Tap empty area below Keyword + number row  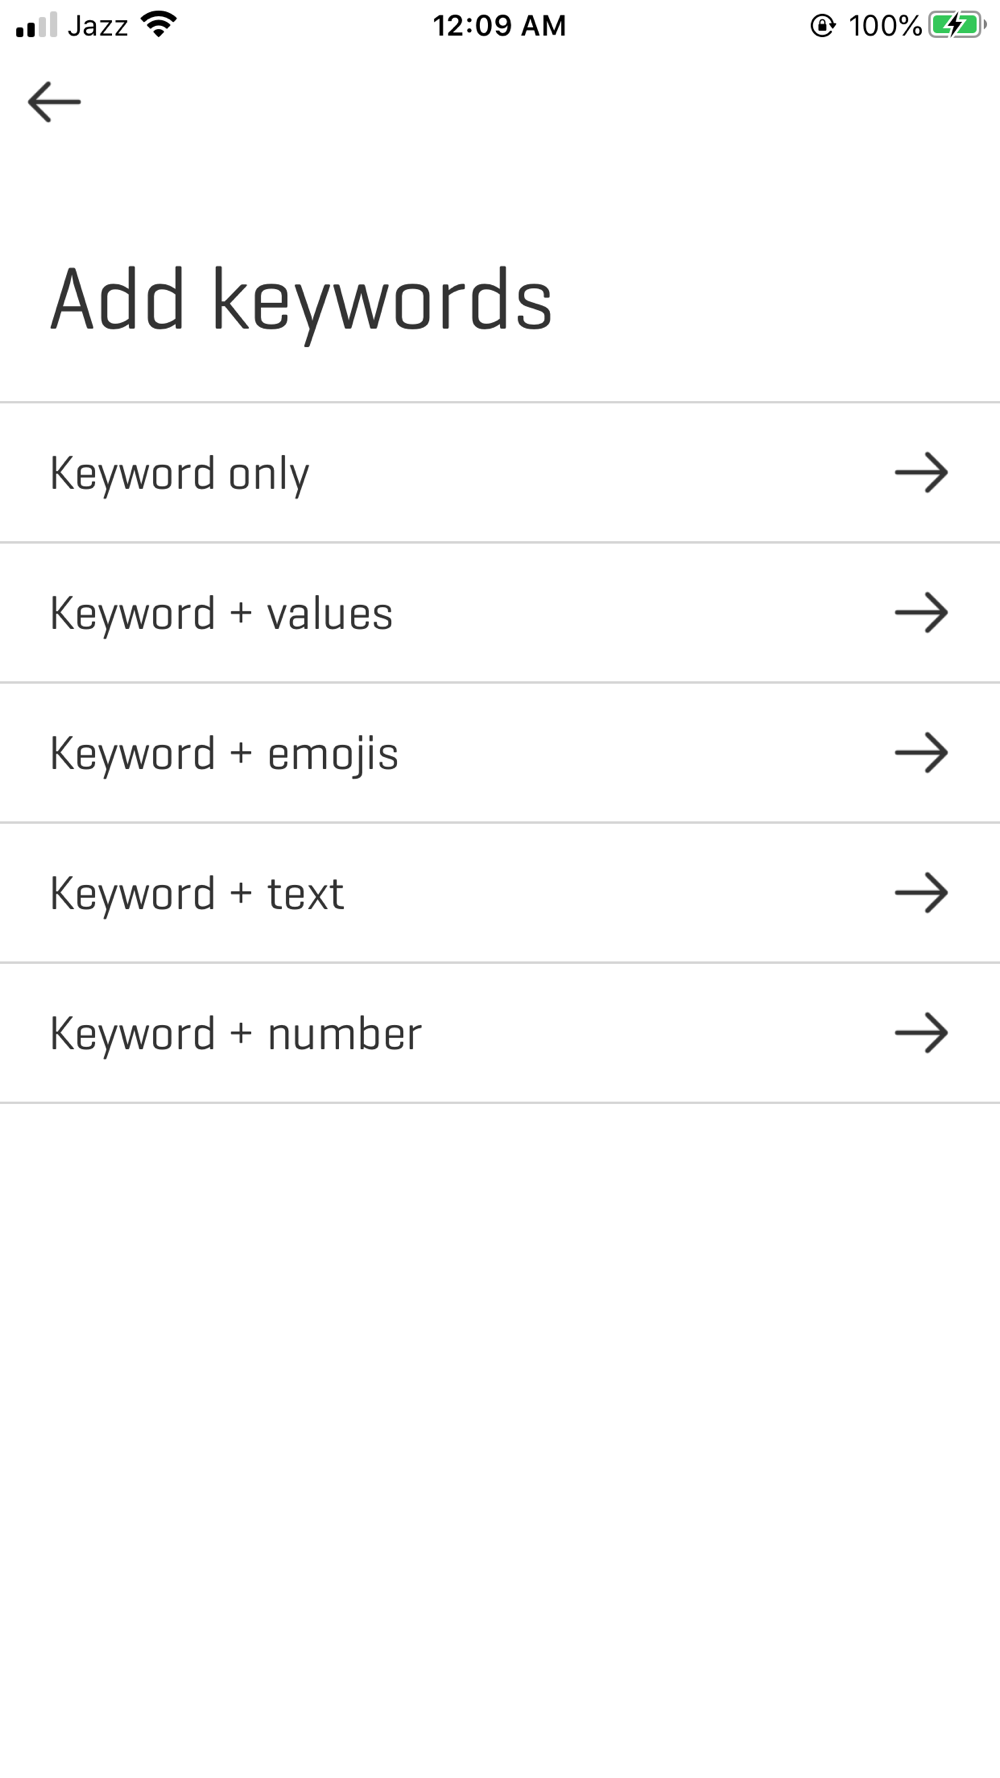coord(500,1440)
